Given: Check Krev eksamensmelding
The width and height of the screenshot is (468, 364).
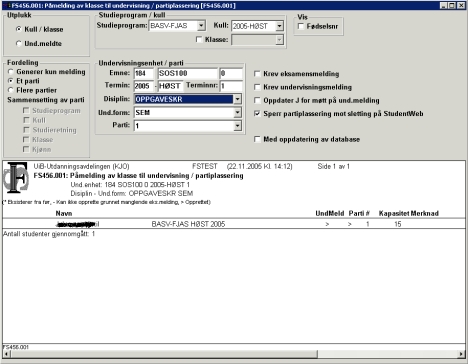Looking at the screenshot, I should [257, 74].
